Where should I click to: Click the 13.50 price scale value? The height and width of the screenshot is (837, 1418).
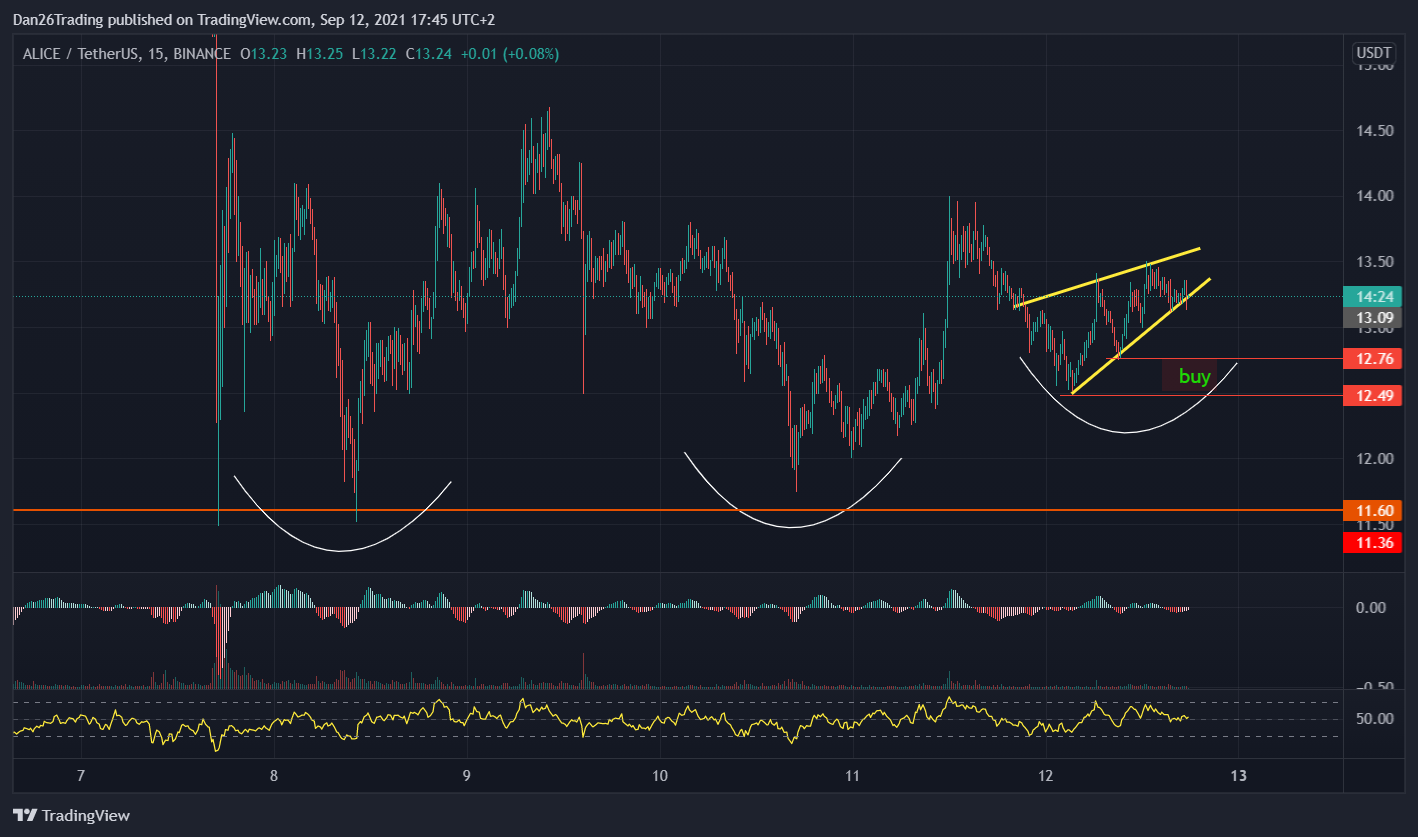click(x=1374, y=263)
